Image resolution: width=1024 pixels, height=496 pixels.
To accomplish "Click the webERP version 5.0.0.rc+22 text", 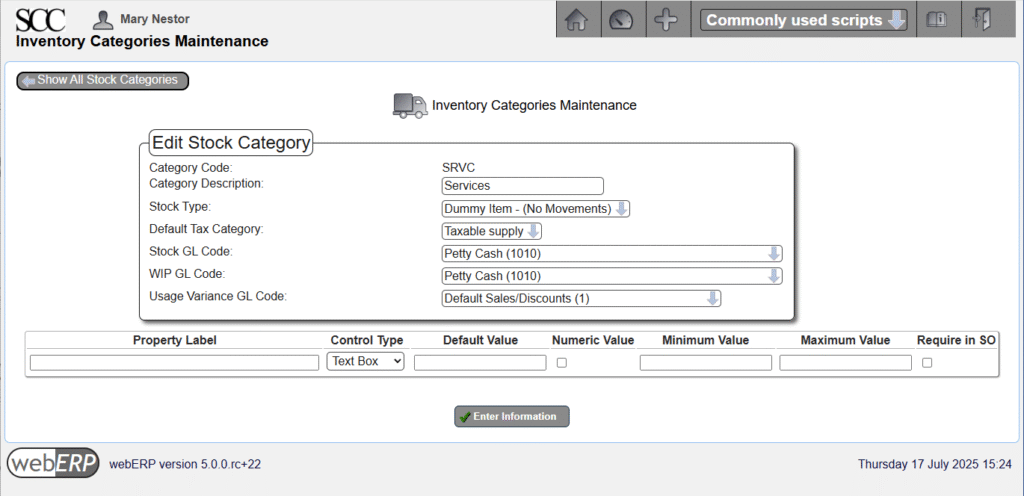I will click(x=185, y=465).
